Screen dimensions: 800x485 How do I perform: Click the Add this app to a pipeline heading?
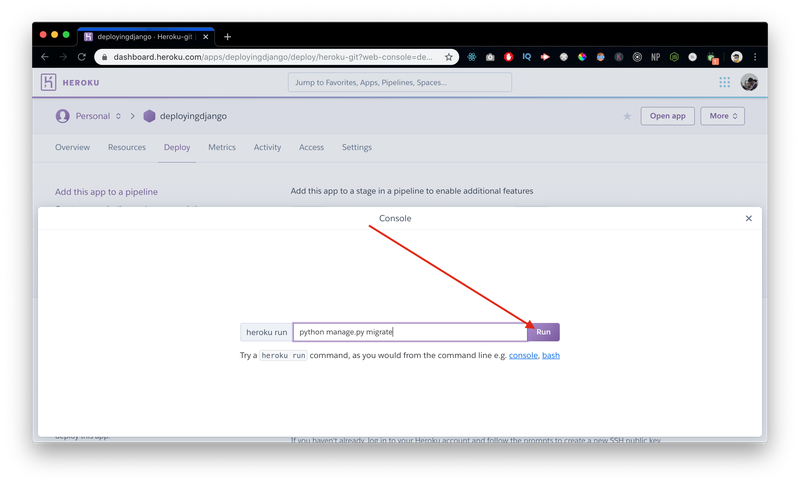tap(106, 192)
